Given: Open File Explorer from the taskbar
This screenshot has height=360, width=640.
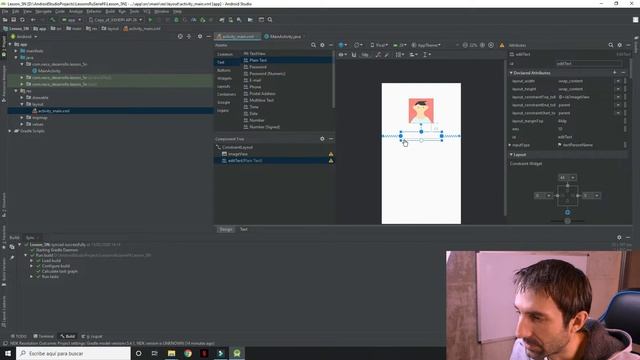Looking at the screenshot, I should [171, 353].
